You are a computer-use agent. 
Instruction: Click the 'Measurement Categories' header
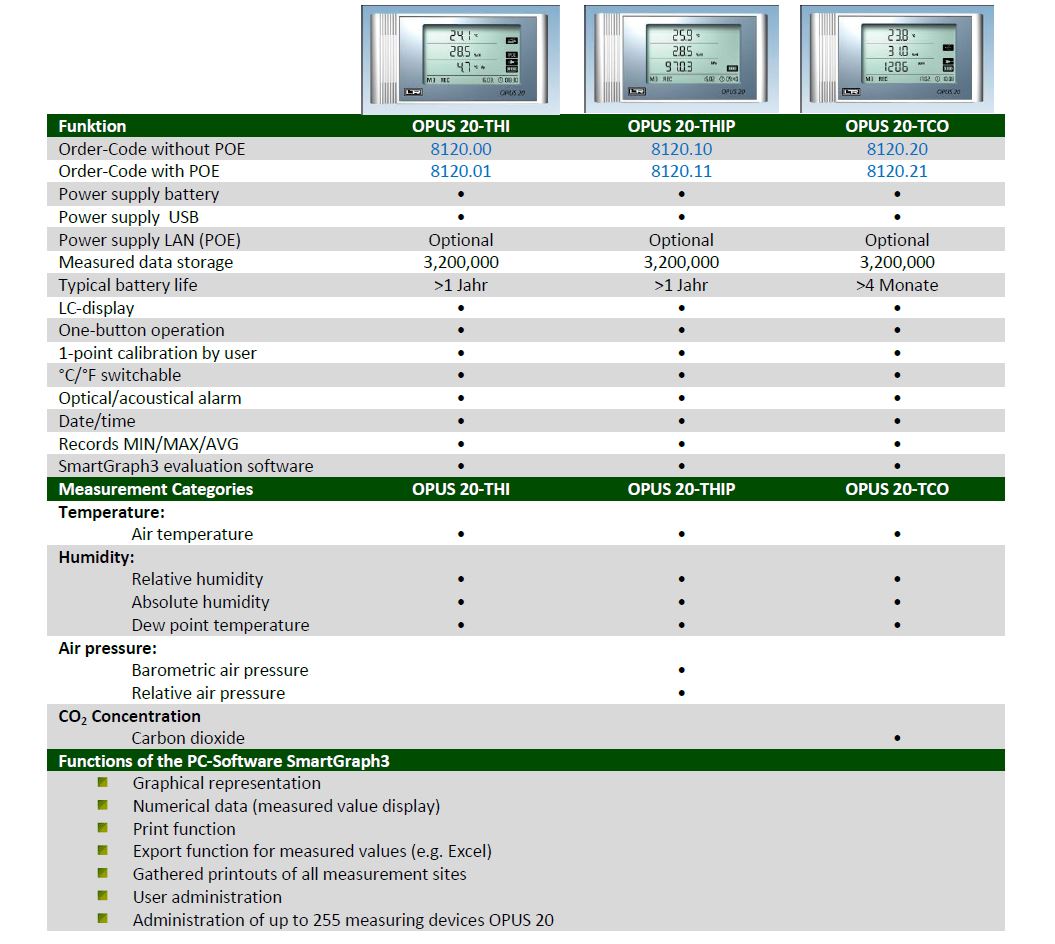click(x=155, y=489)
